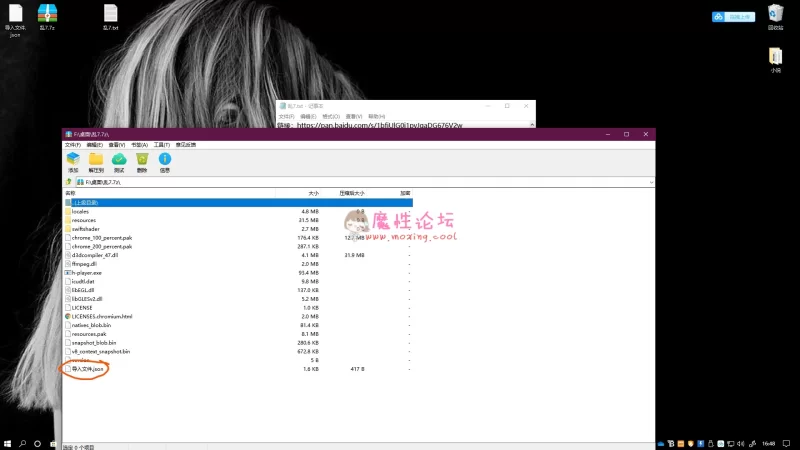The width and height of the screenshot is (800, 450).
Task: Select LICENSES.chromium.html file
Action: point(102,316)
